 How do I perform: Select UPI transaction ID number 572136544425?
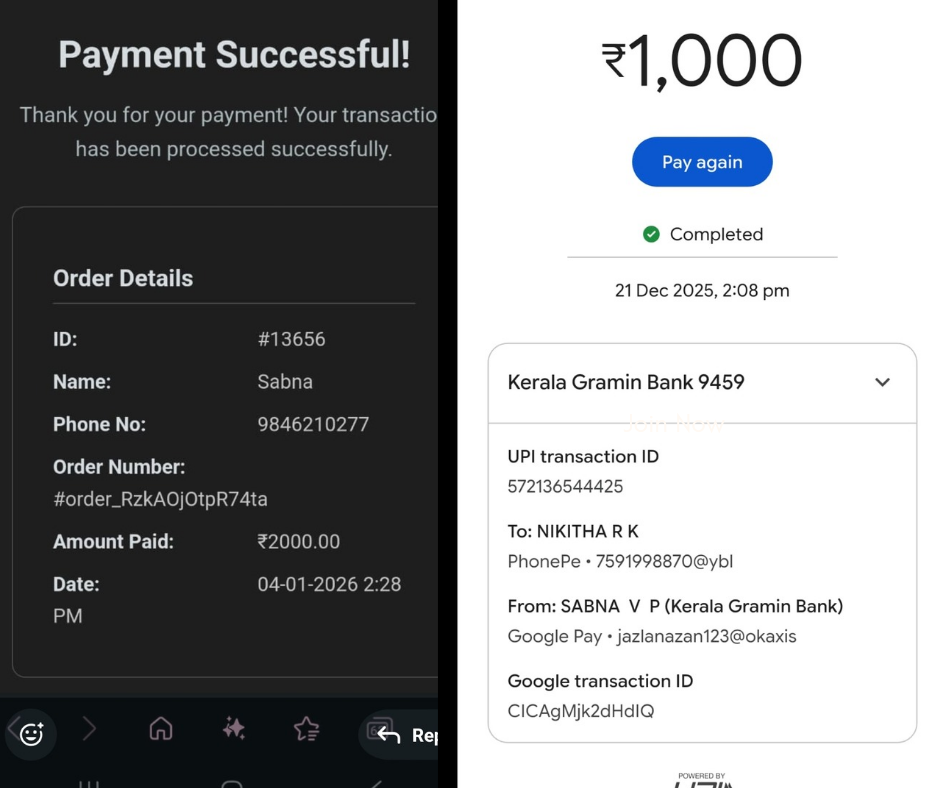pos(565,487)
